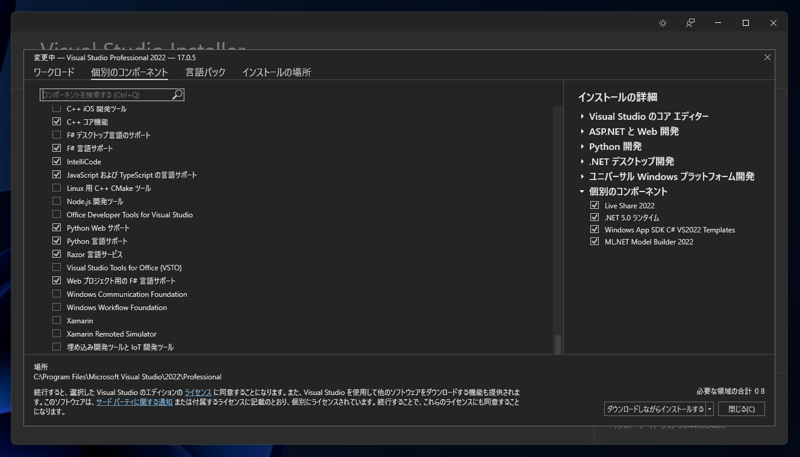Open the 言語パック tab
800x457 pixels.
point(205,72)
